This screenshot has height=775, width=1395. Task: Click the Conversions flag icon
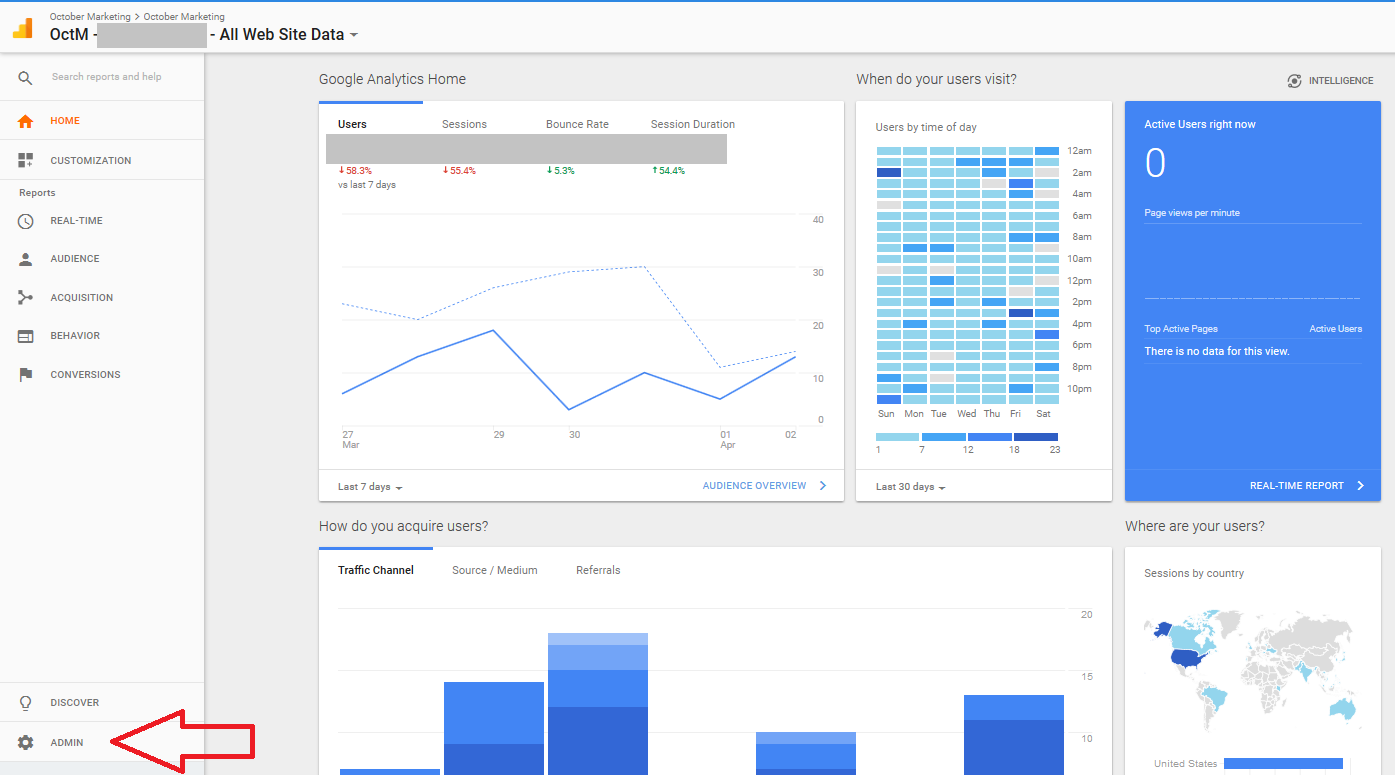(x=26, y=374)
